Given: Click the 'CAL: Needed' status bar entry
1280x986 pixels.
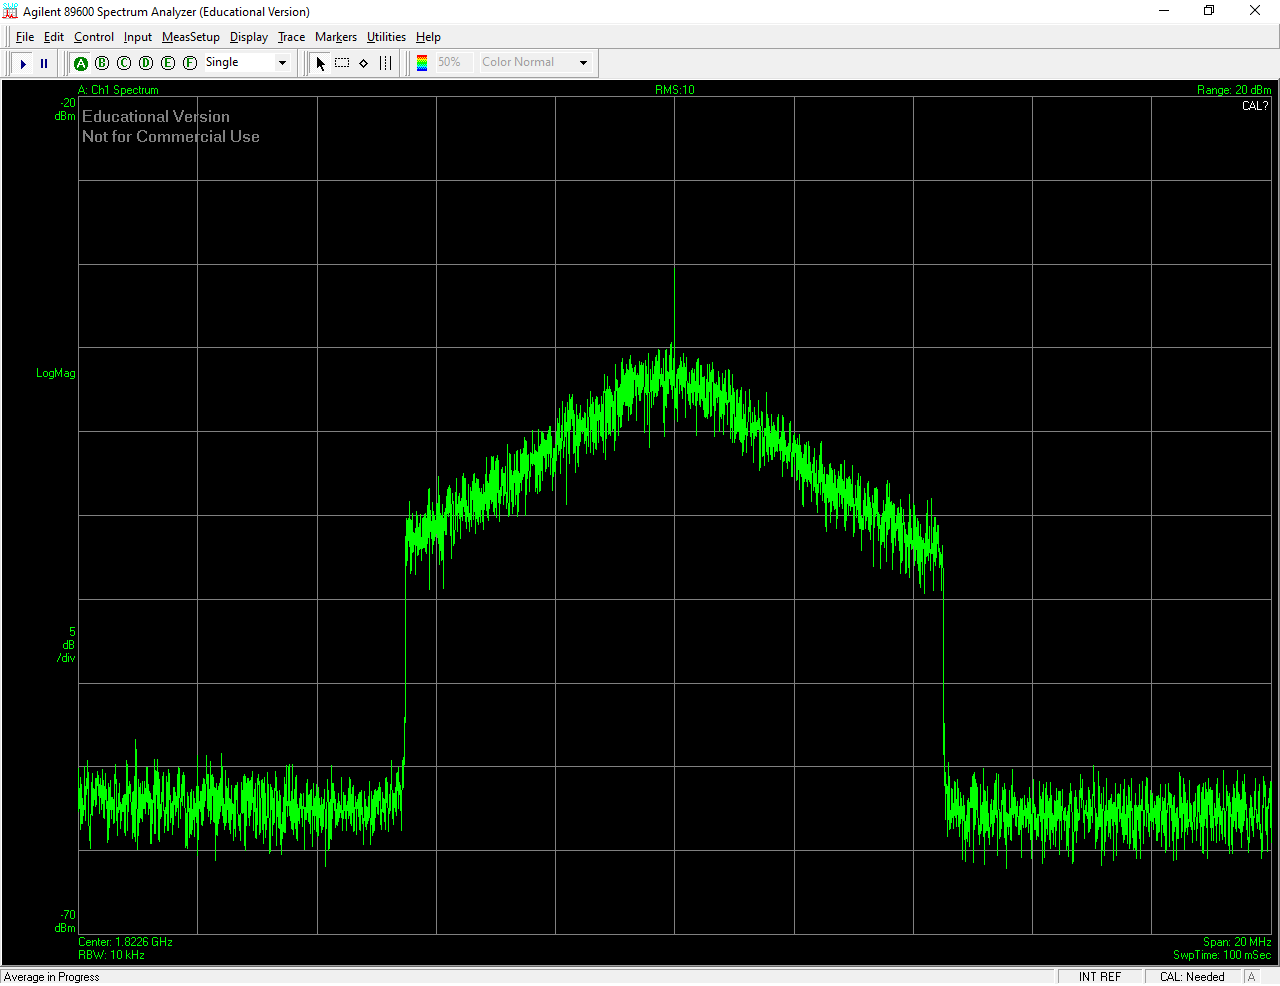Looking at the screenshot, I should click(x=1192, y=977).
